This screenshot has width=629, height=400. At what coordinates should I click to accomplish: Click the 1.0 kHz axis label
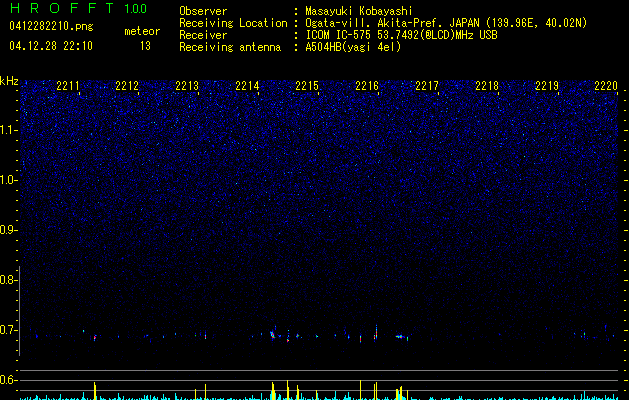[x=9, y=180]
